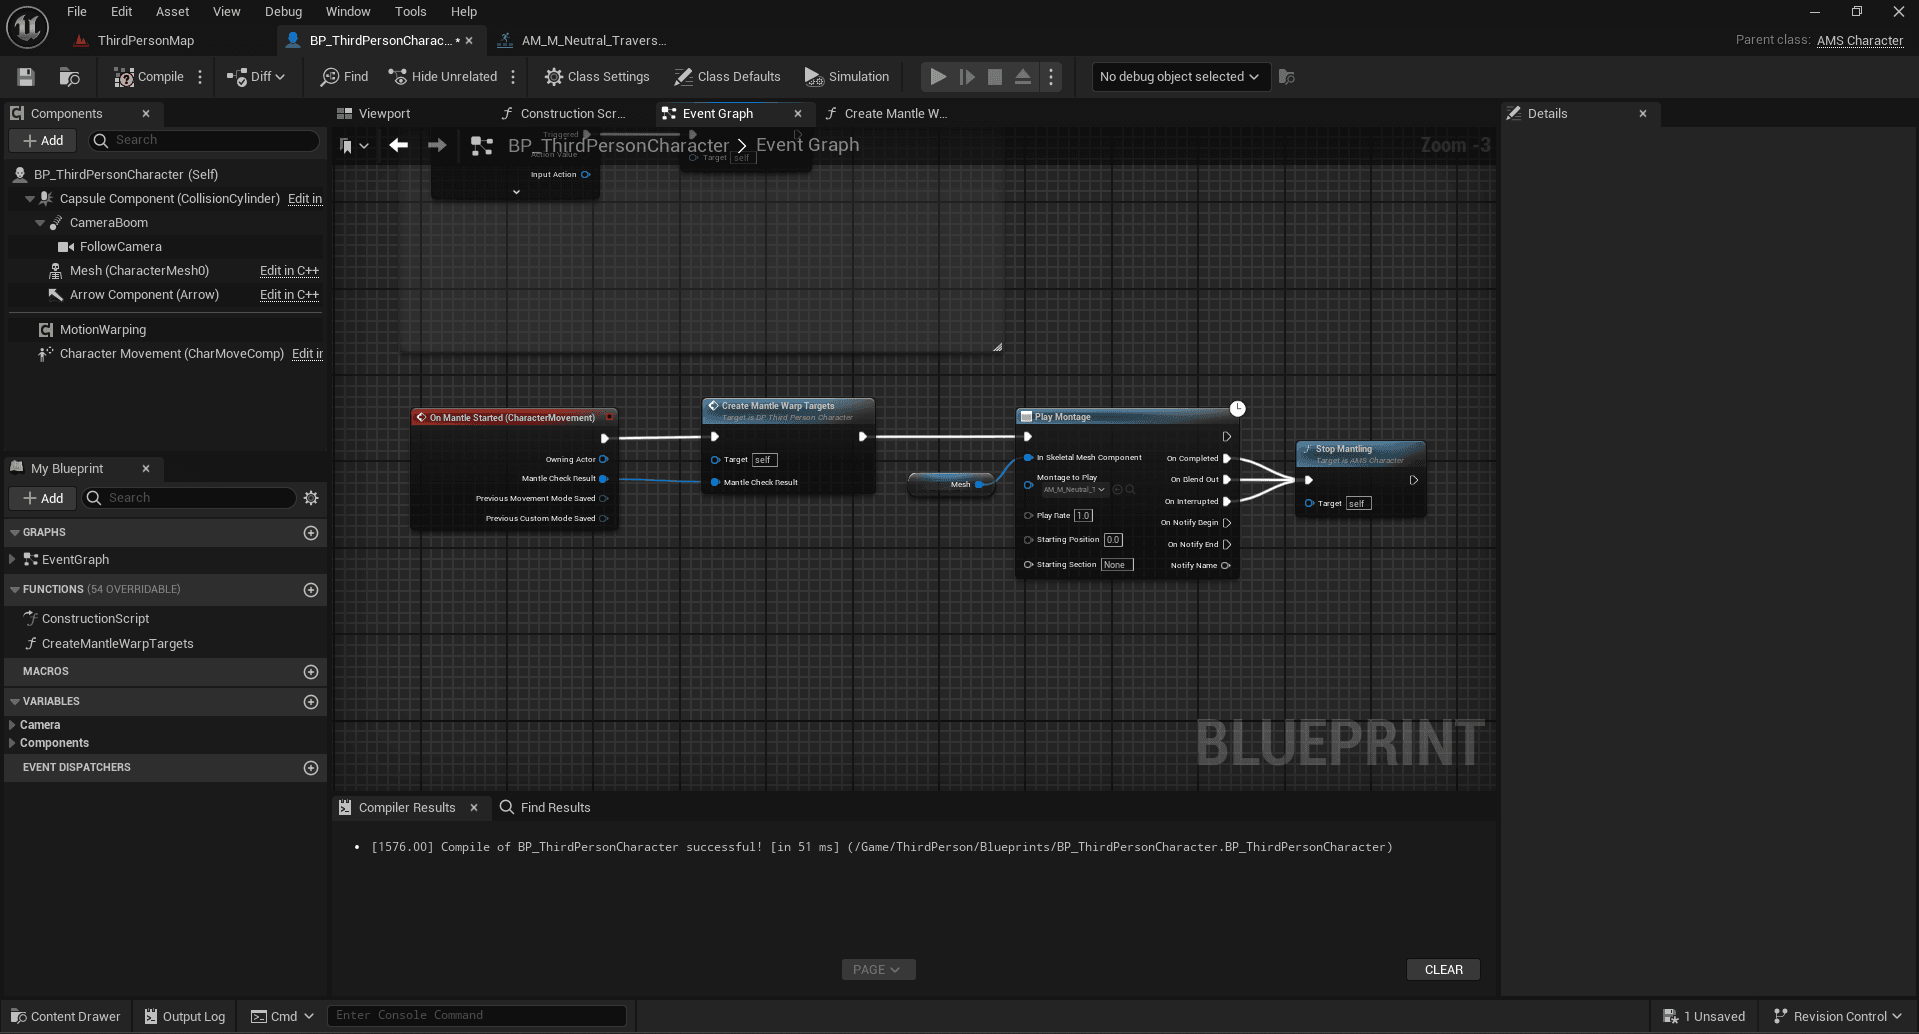Browse to asset in Content Browser

[x=69, y=77]
